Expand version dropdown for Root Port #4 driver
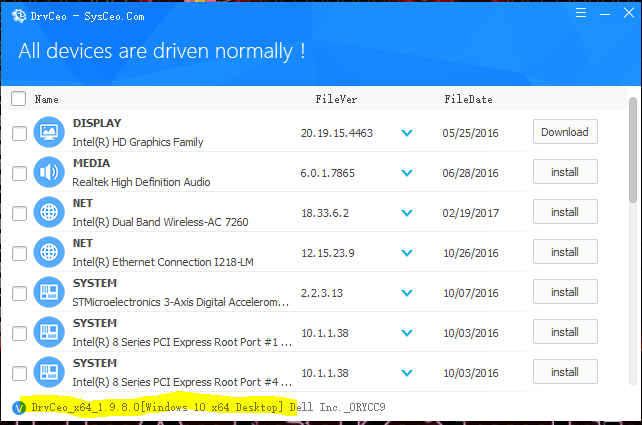Image resolution: width=642 pixels, height=425 pixels. pos(407,373)
